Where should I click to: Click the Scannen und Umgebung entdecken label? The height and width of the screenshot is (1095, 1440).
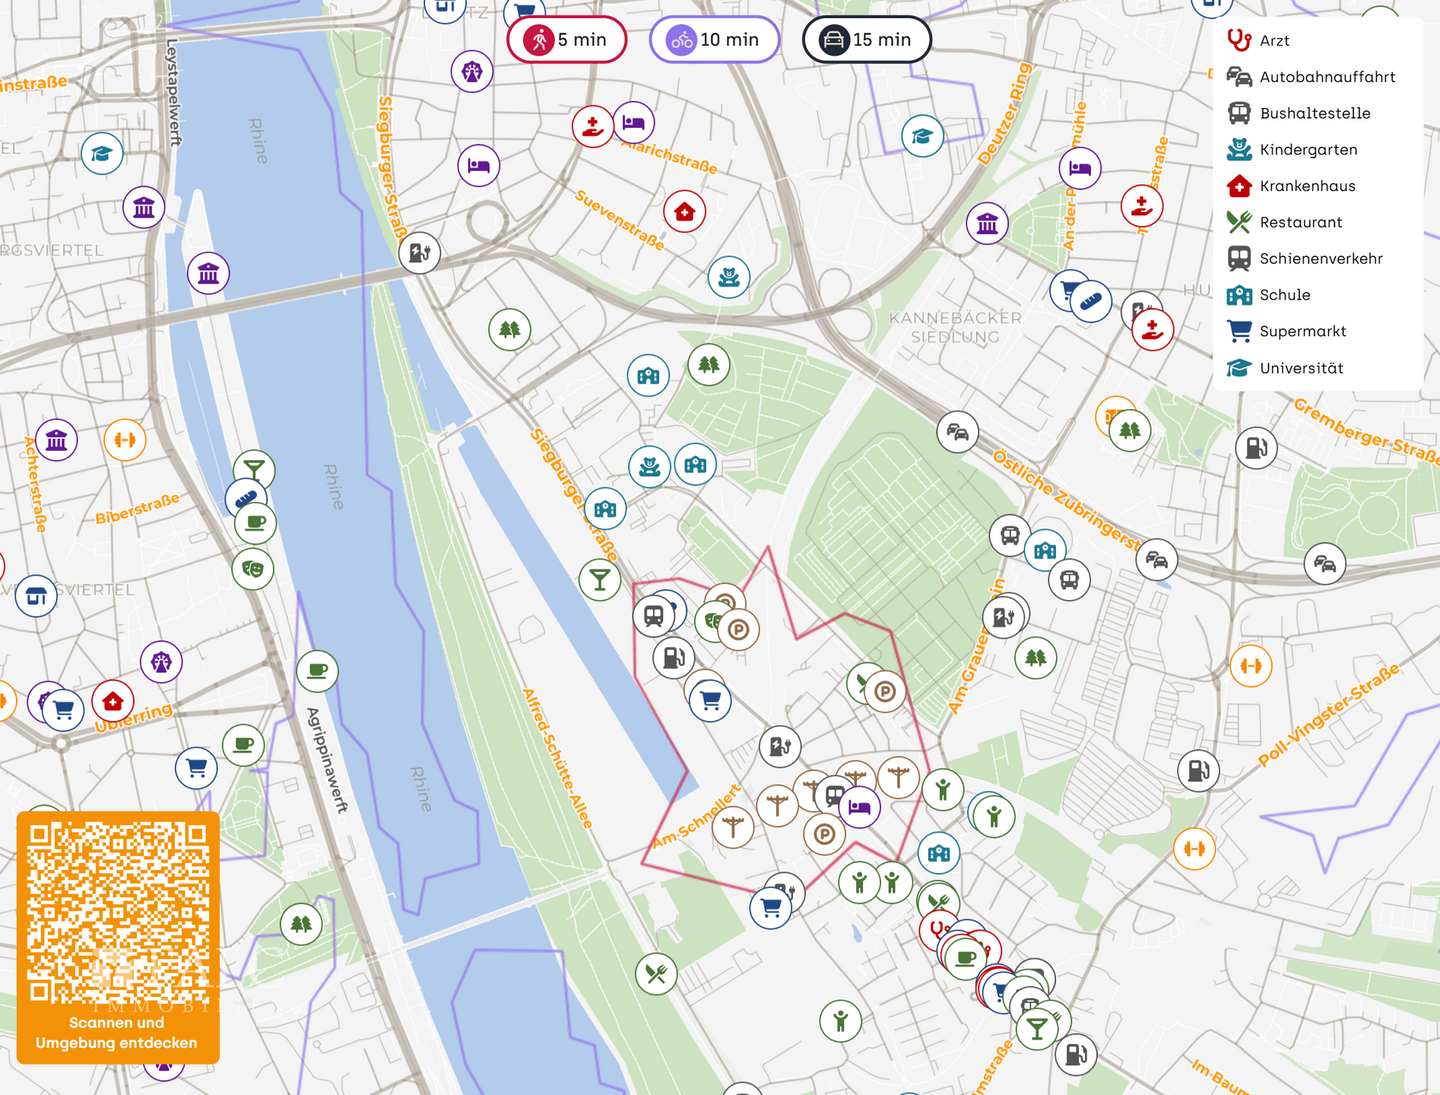click(x=117, y=1033)
